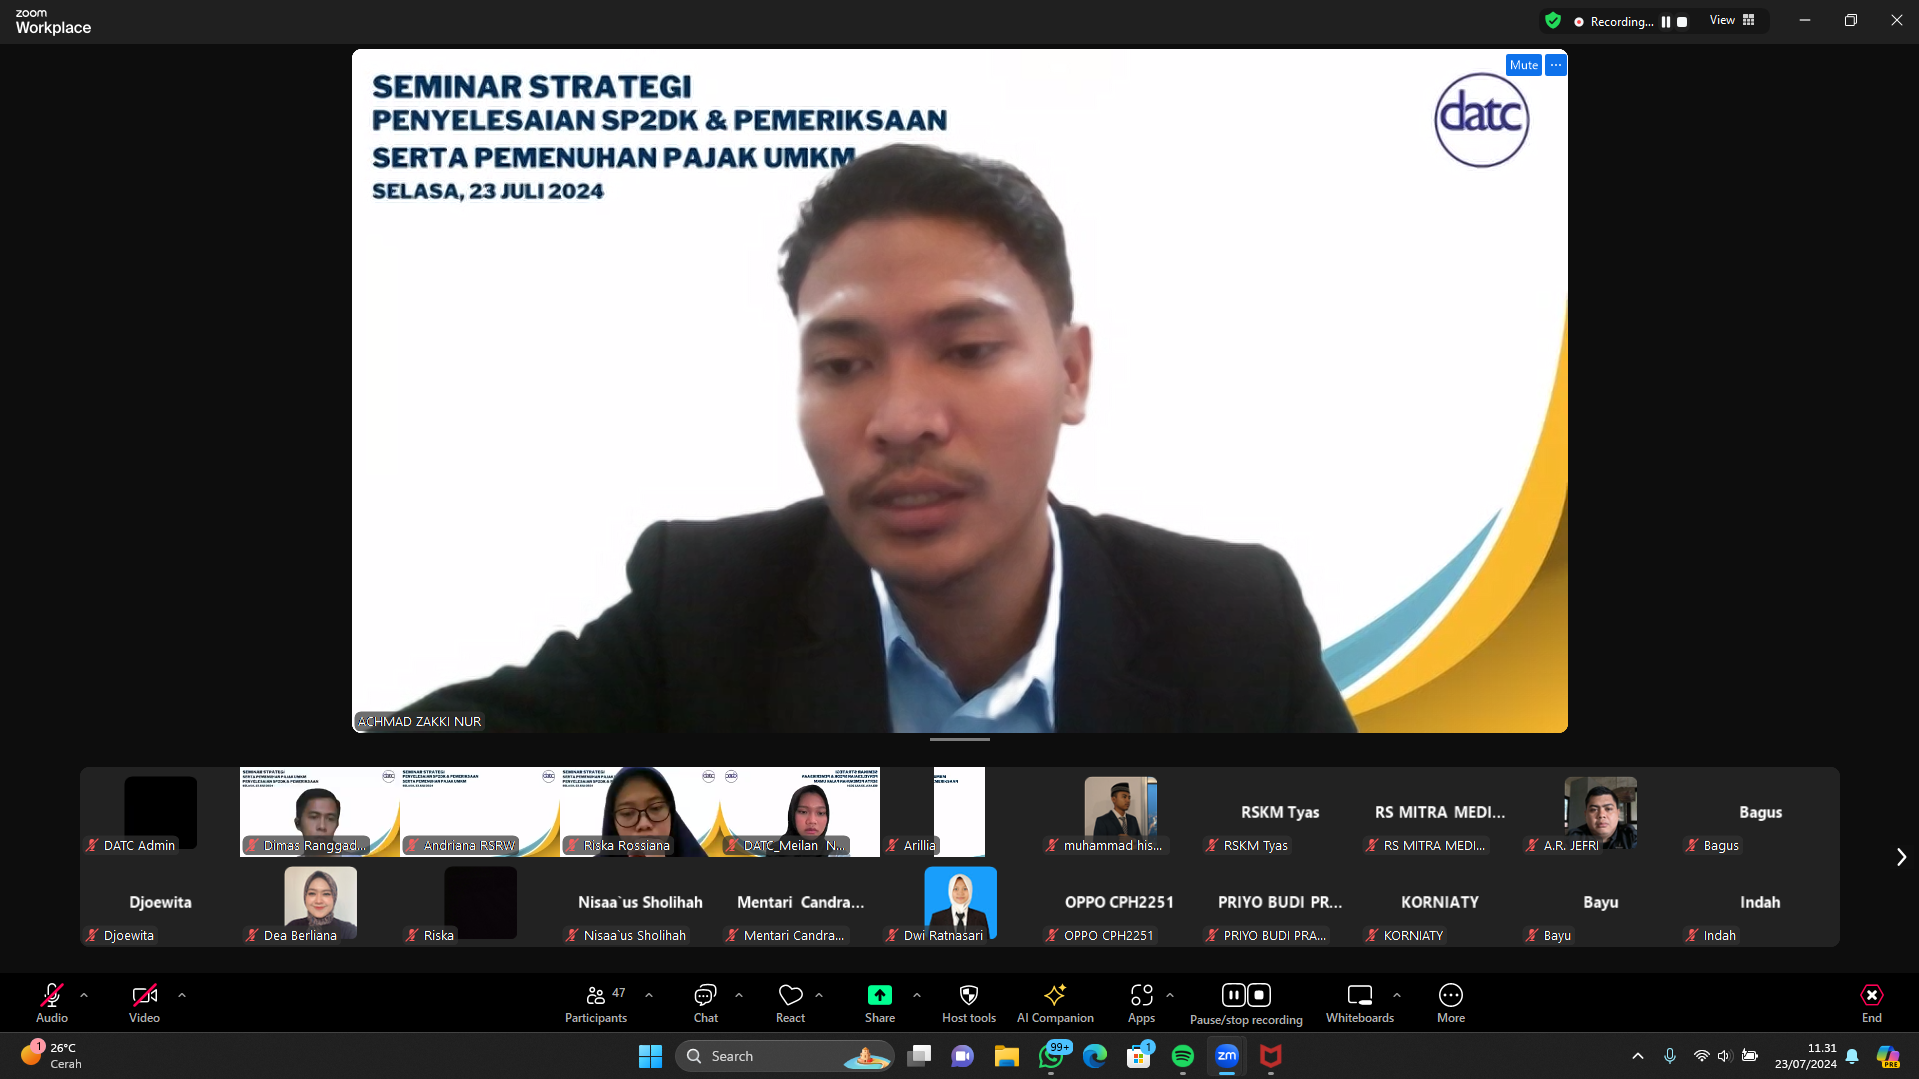Turn on camera with Video button

pos(144,1003)
